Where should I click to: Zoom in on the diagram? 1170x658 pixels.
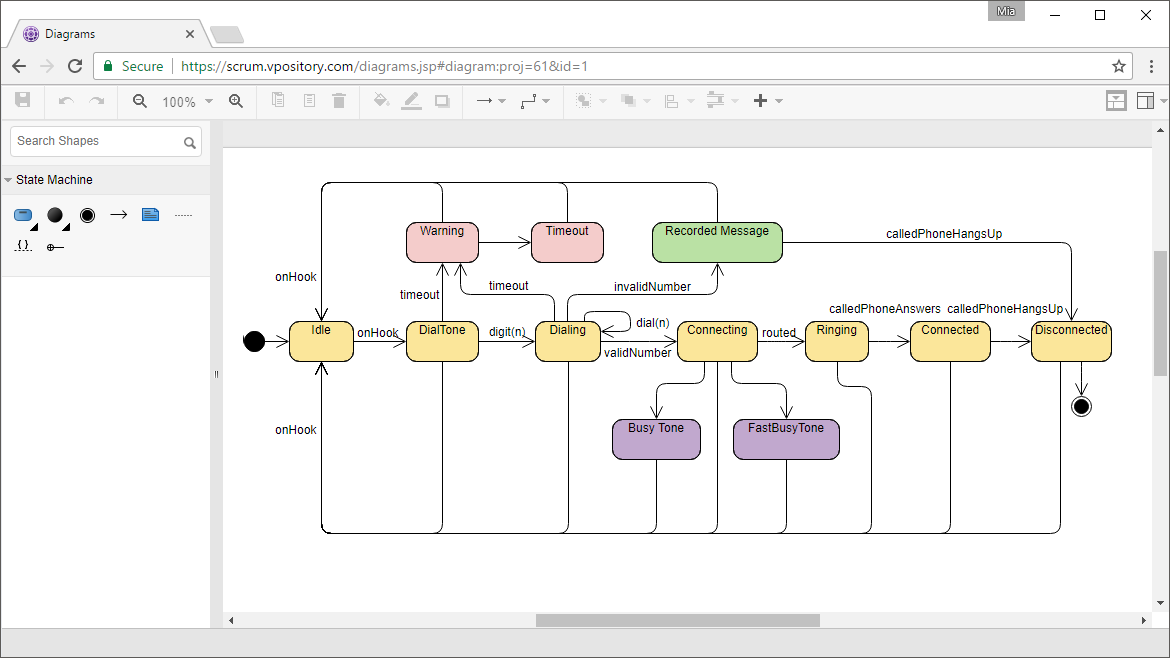pyautogui.click(x=236, y=101)
